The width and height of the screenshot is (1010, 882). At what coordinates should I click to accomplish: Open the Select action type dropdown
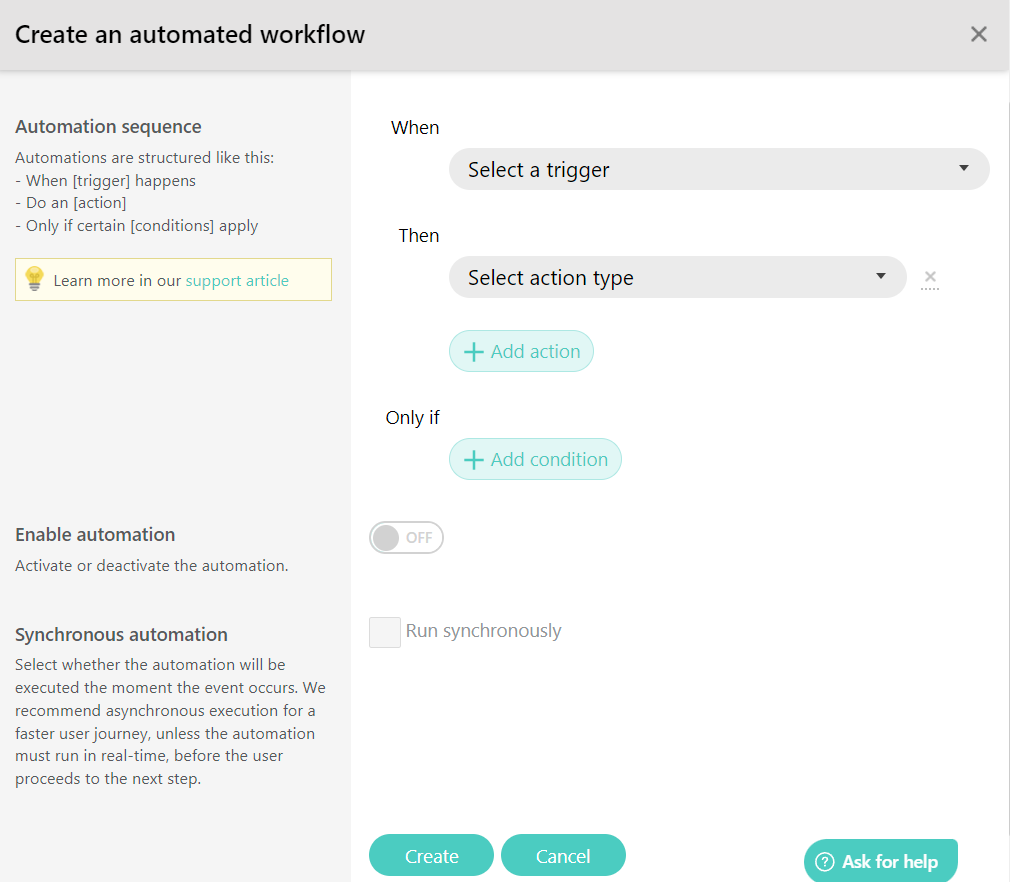[x=676, y=277]
